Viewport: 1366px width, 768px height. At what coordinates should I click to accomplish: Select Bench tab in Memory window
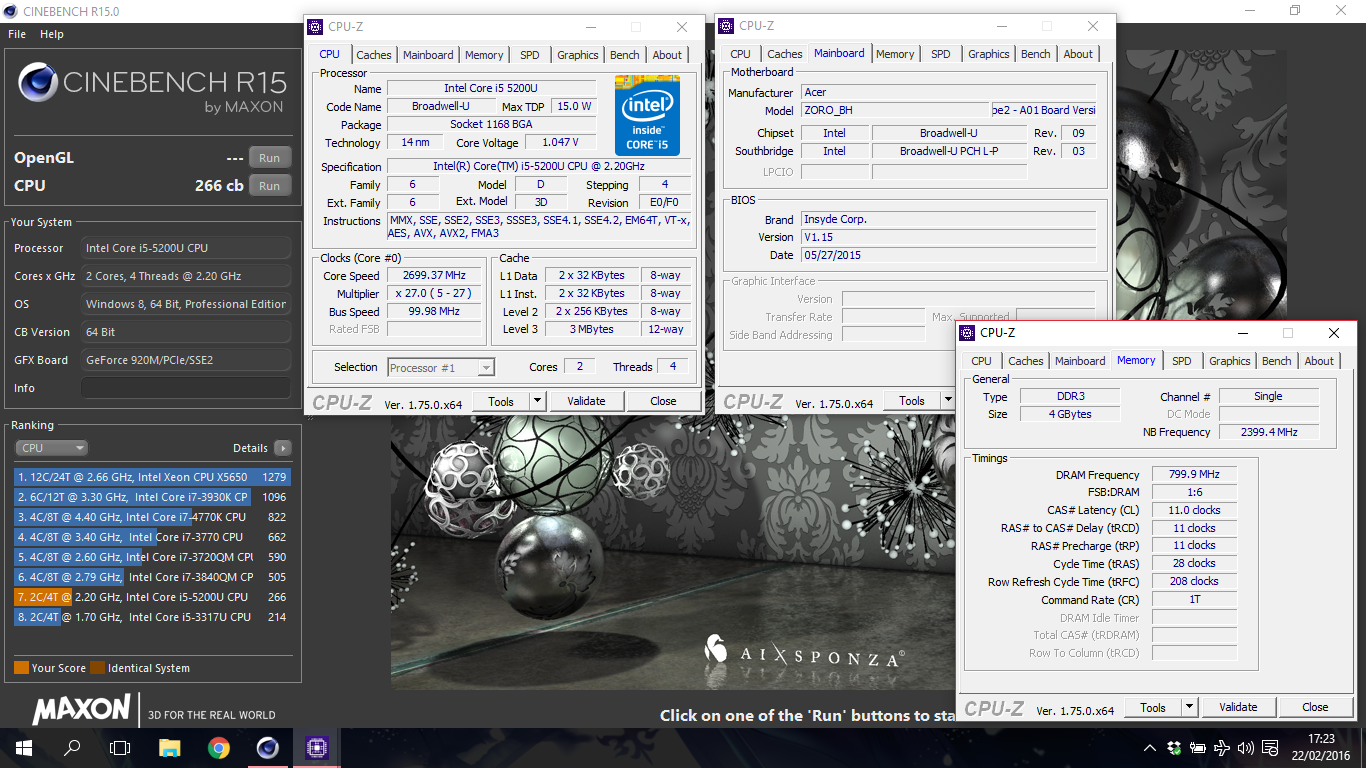click(1277, 361)
